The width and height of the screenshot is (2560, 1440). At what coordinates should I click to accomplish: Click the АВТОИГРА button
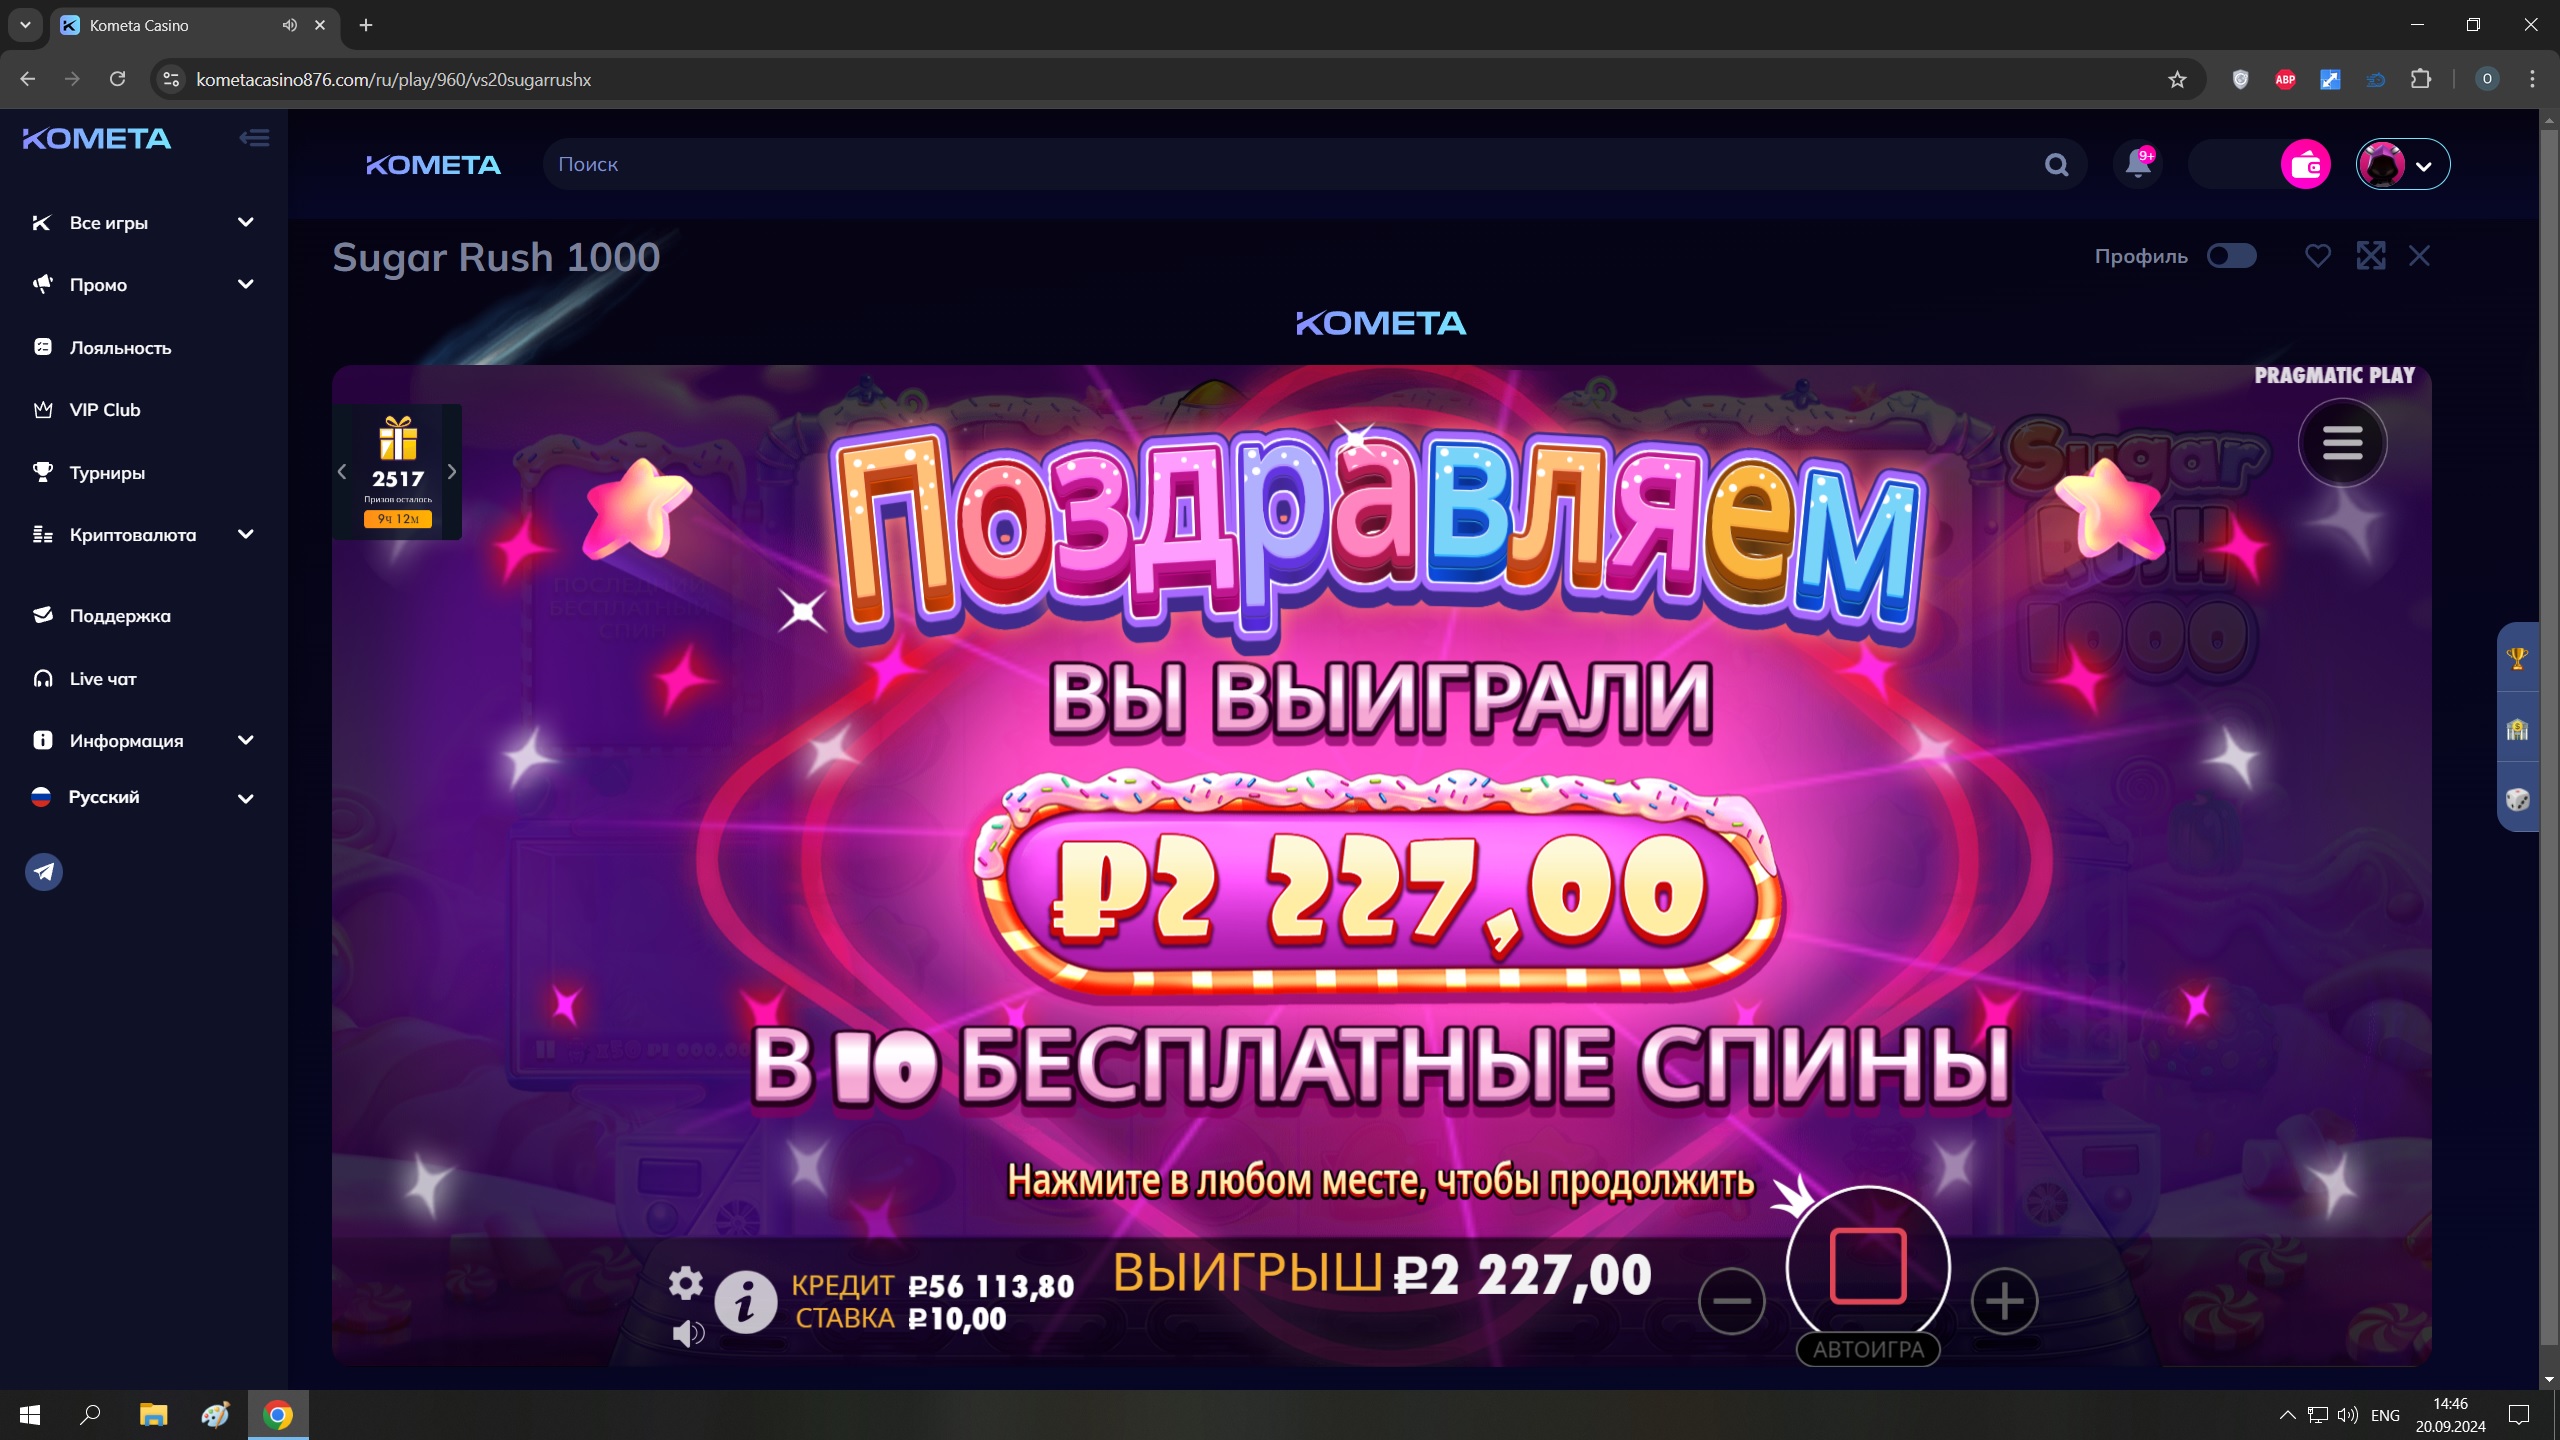point(1868,1350)
